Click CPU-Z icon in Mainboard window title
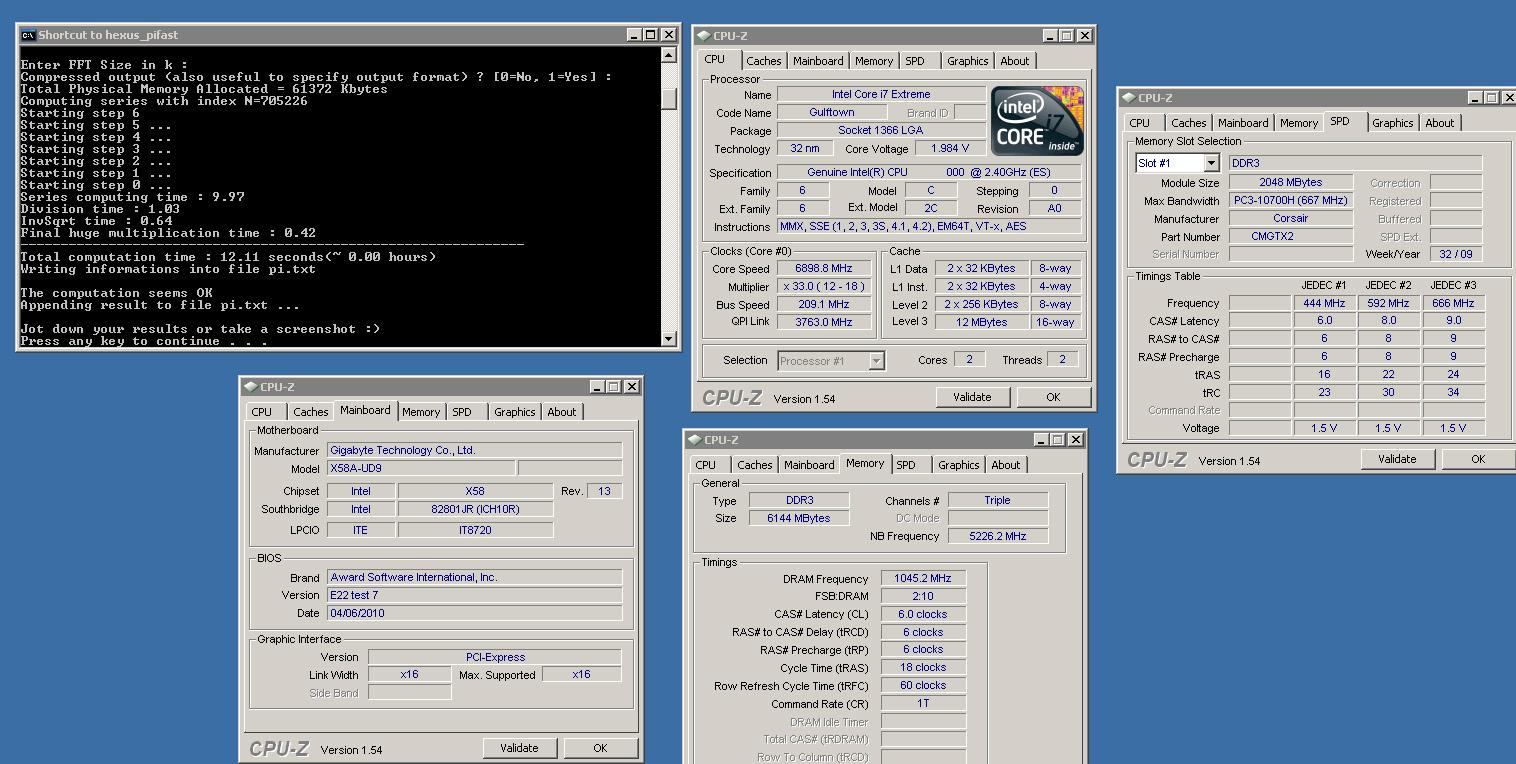This screenshot has height=764, width=1516. (251, 387)
